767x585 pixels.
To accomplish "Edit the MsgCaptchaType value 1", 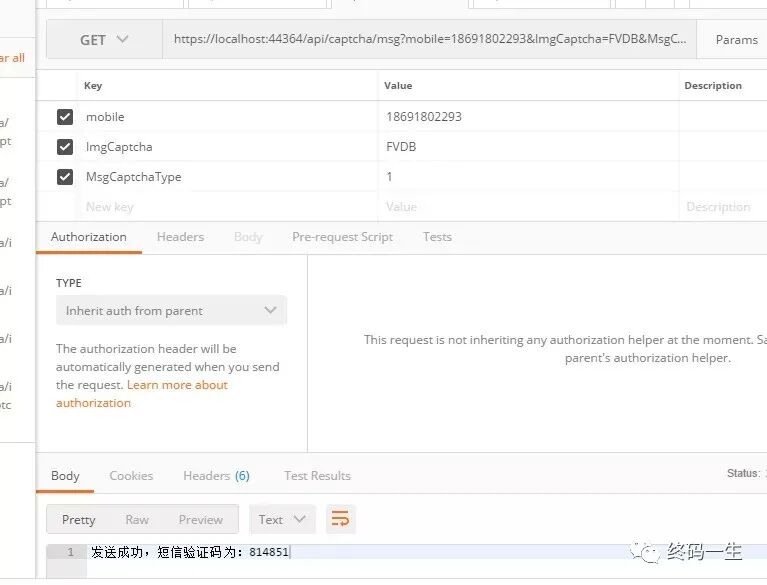I will (x=528, y=177).
